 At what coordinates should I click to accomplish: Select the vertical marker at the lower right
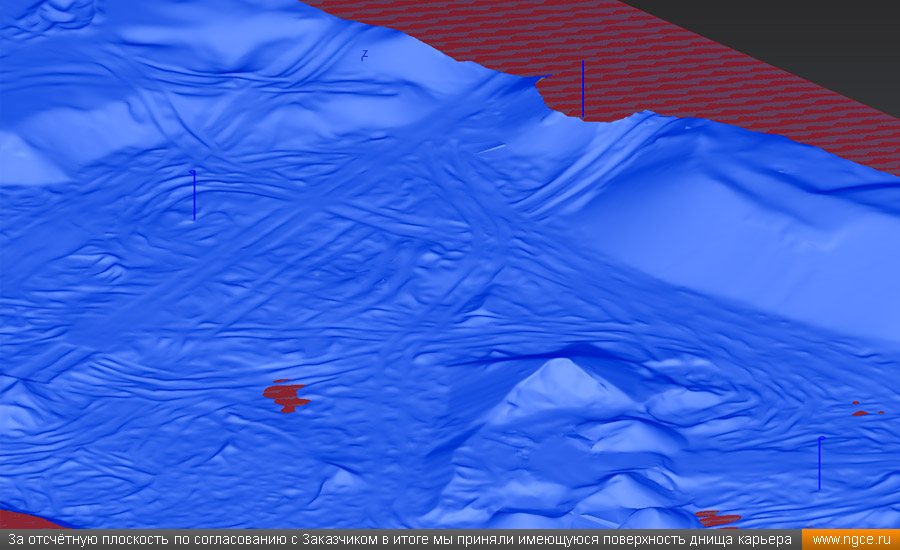(820, 463)
